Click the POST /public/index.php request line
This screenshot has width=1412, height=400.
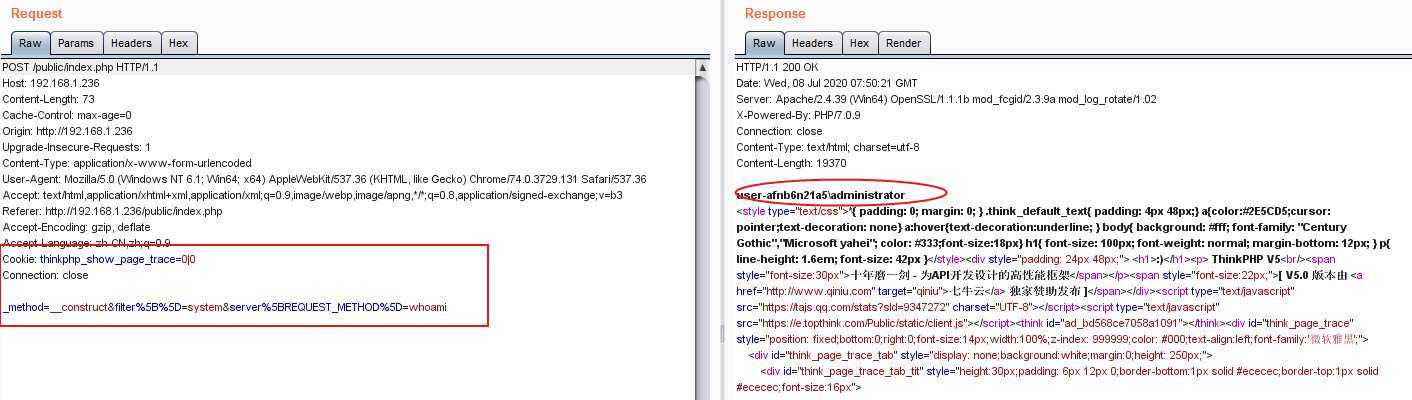tap(80, 67)
